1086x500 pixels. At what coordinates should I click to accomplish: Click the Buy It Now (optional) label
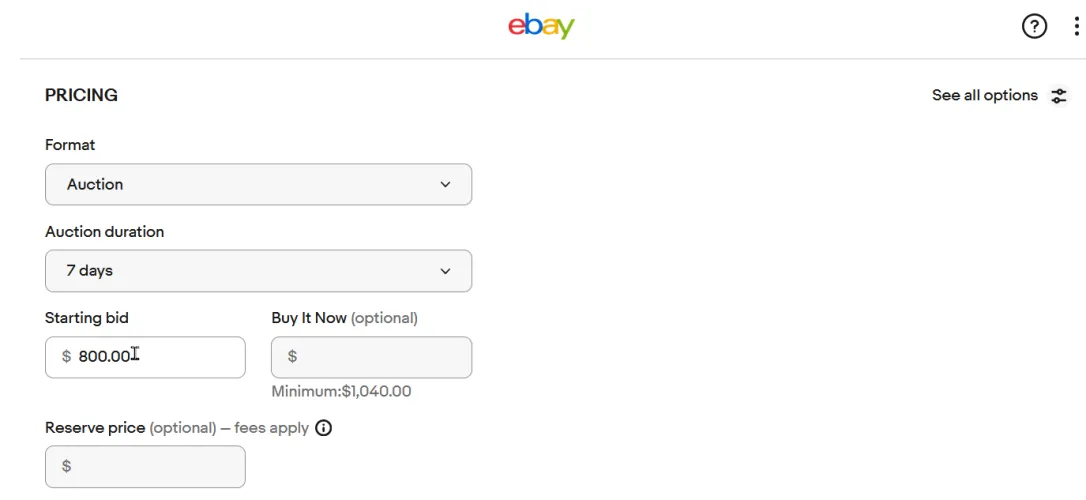344,318
